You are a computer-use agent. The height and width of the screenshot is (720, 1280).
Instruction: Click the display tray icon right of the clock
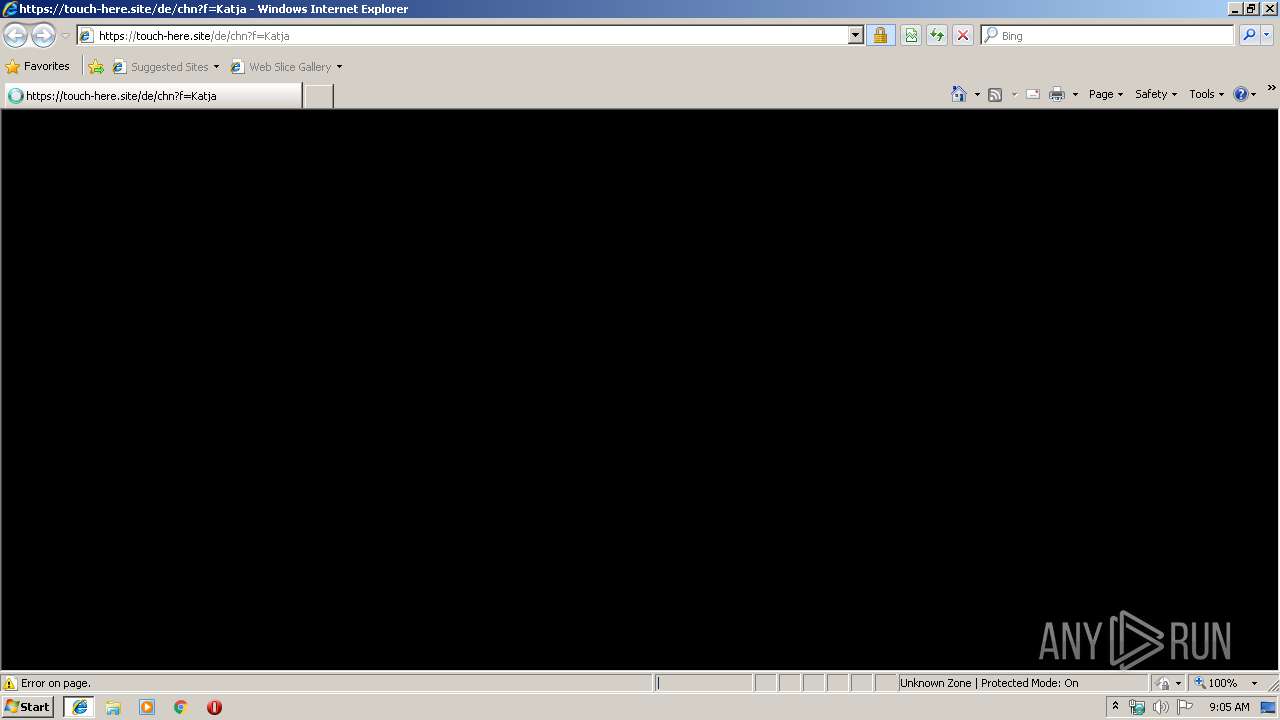[1269, 707]
